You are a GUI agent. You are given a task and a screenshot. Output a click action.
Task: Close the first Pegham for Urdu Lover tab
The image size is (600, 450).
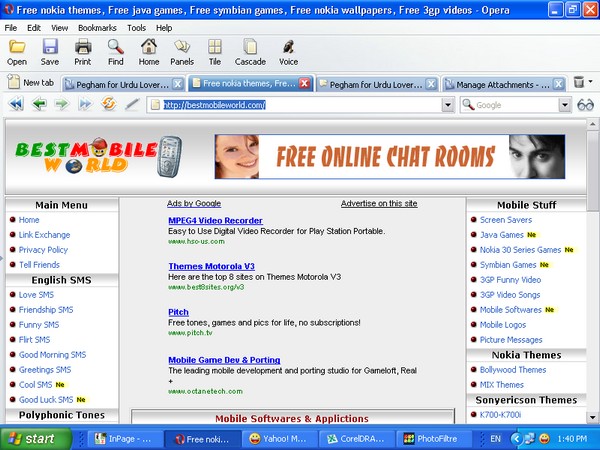(x=177, y=84)
